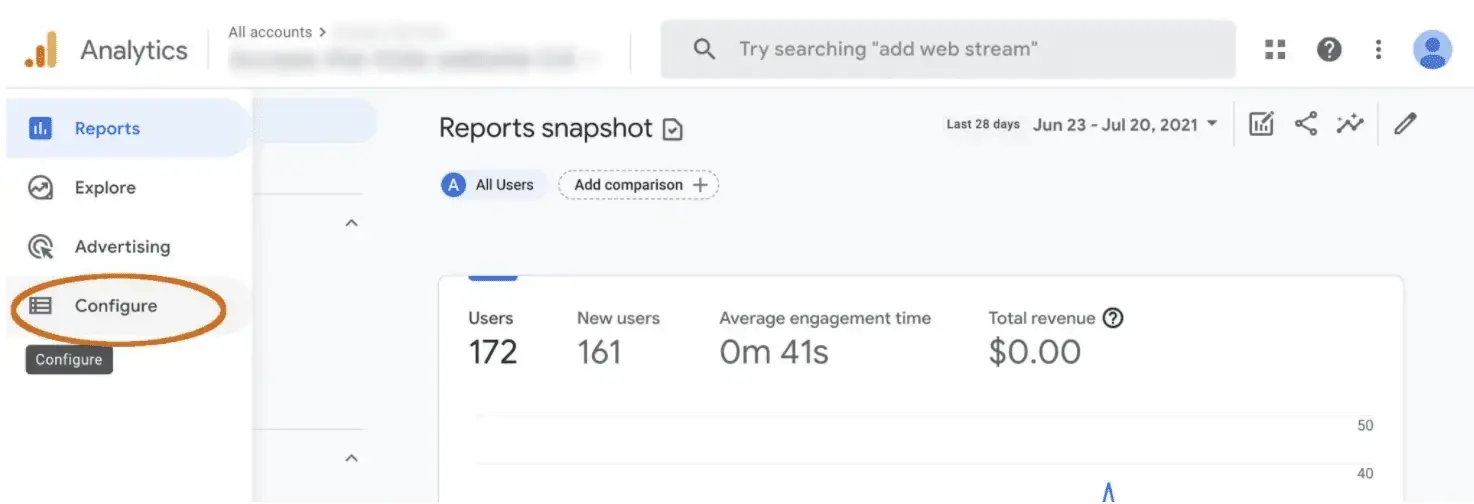Open the Google apps grid icon

[1275, 49]
